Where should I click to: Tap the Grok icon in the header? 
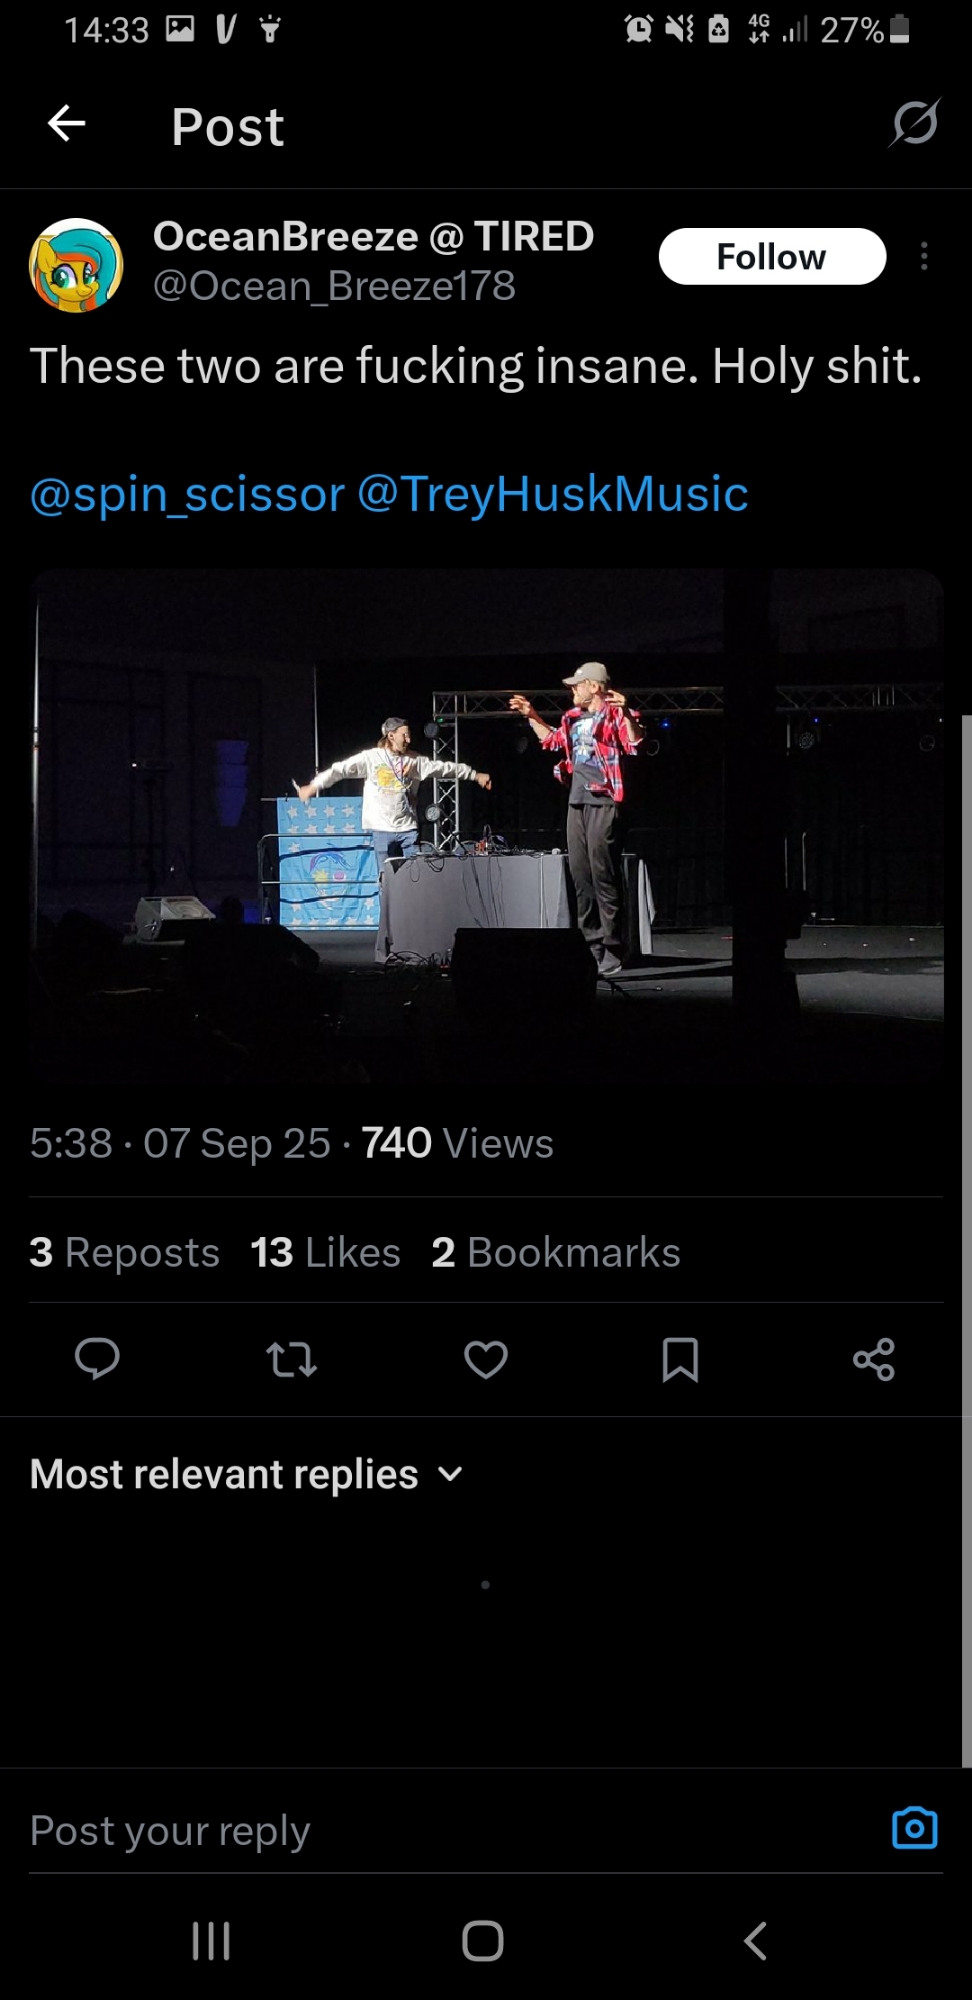(x=915, y=123)
